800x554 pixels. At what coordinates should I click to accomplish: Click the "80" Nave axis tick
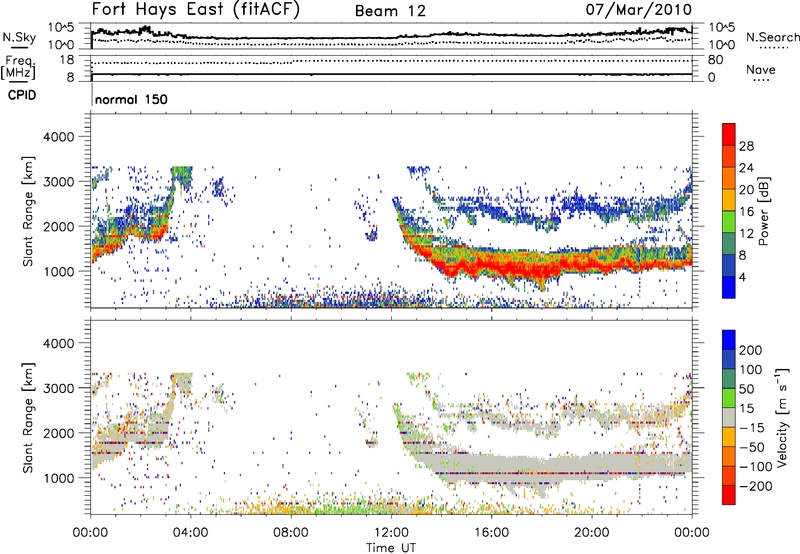tap(715, 60)
